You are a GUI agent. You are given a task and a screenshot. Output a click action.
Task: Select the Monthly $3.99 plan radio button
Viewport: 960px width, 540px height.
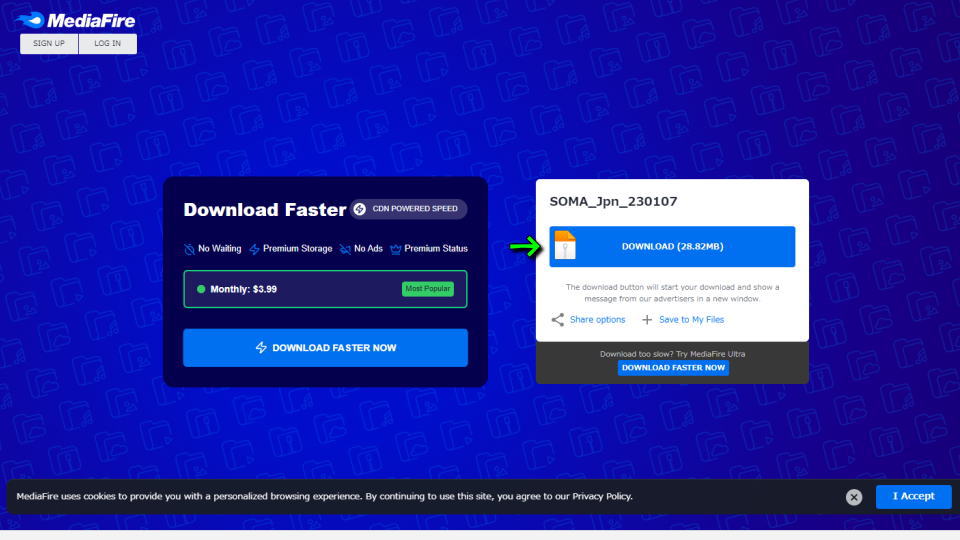pyautogui.click(x=201, y=289)
